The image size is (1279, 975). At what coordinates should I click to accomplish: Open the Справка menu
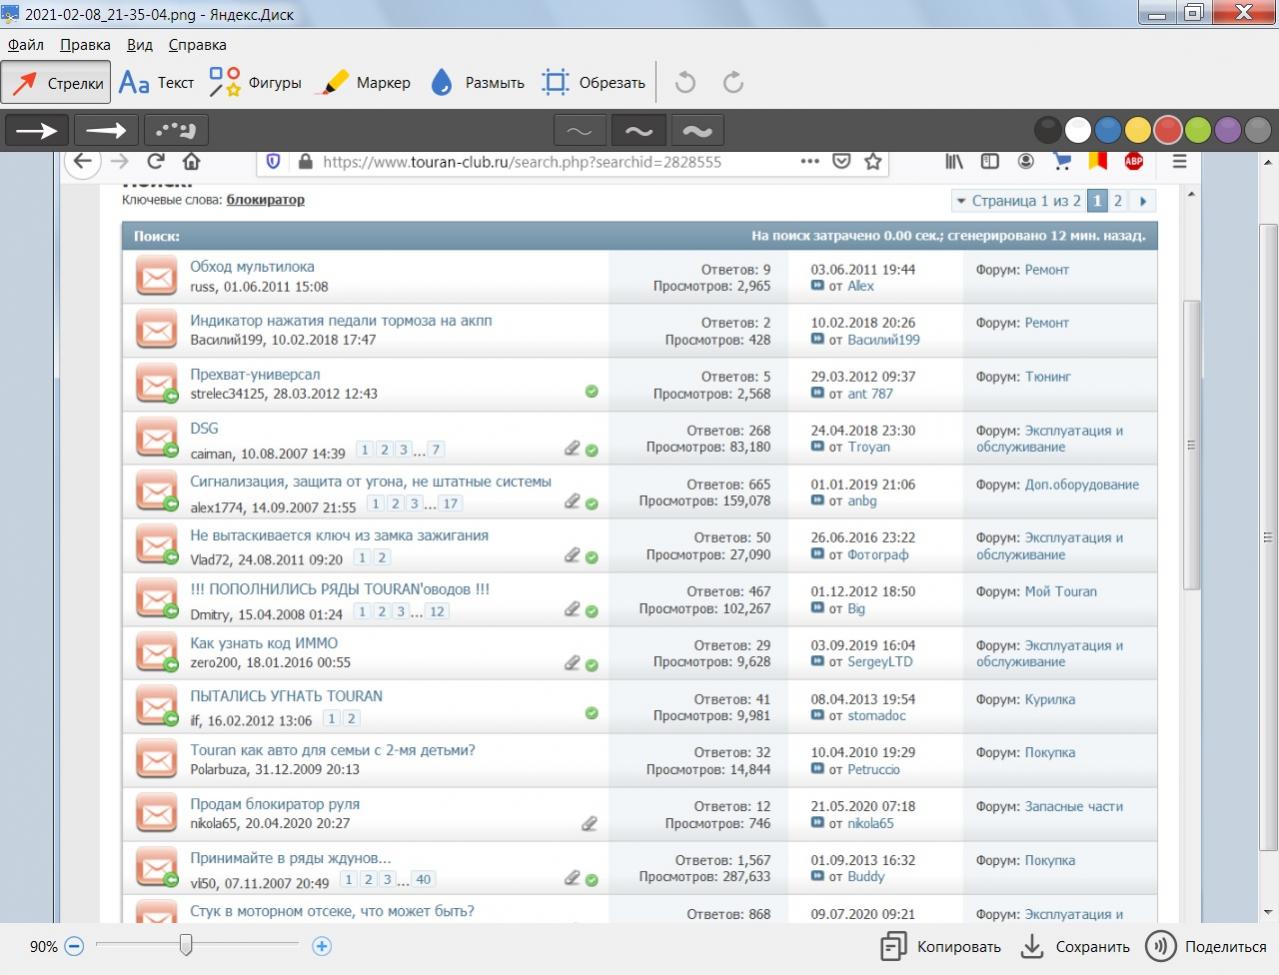click(197, 45)
